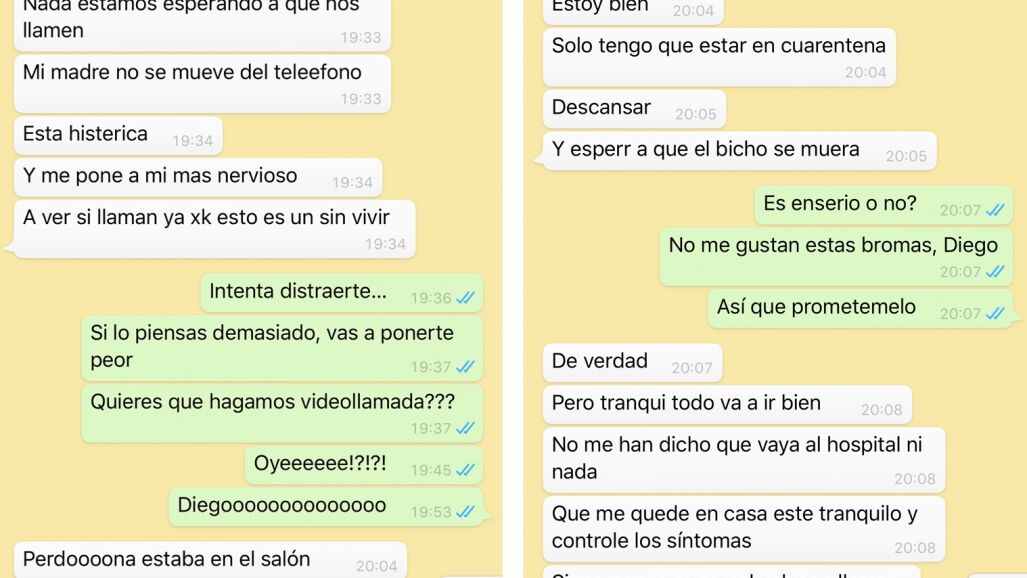
Task: Click the checkmarks on 'No me gustan estas bromas, Diego'
Action: pos(996,272)
